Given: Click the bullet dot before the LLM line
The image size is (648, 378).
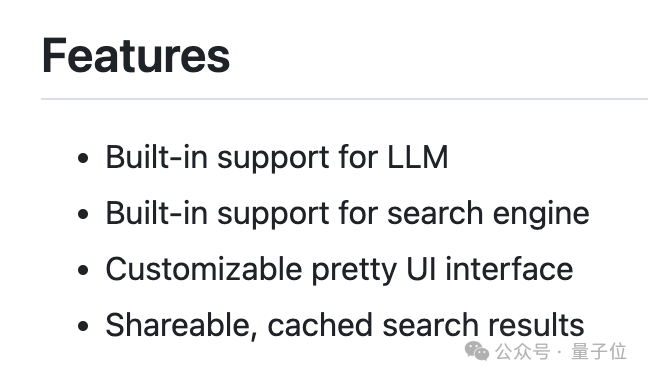Looking at the screenshot, I should (x=83, y=158).
